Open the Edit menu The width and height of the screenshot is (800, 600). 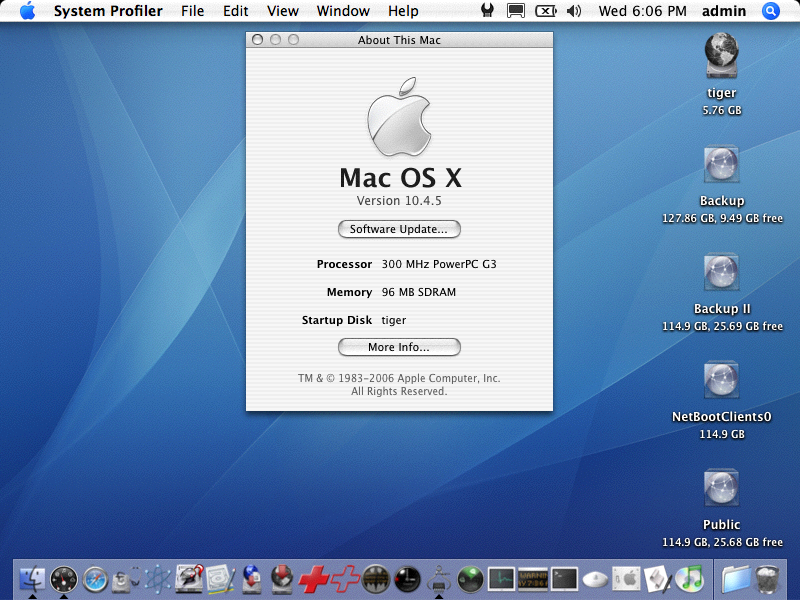[x=235, y=11]
